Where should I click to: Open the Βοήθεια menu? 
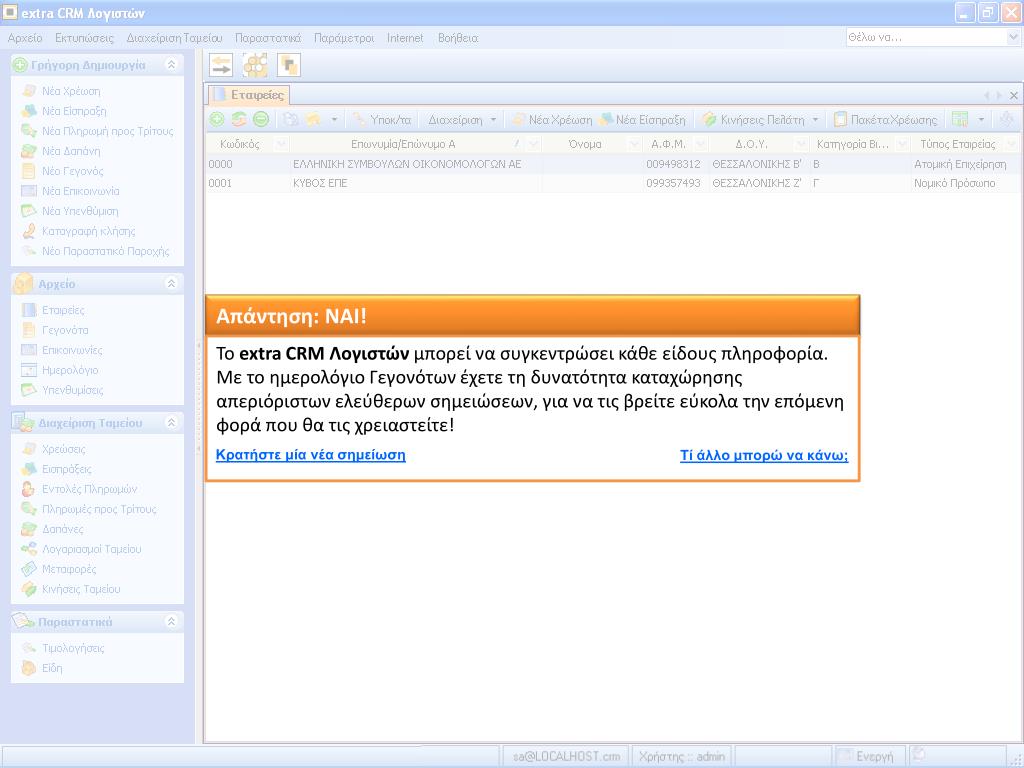[458, 38]
